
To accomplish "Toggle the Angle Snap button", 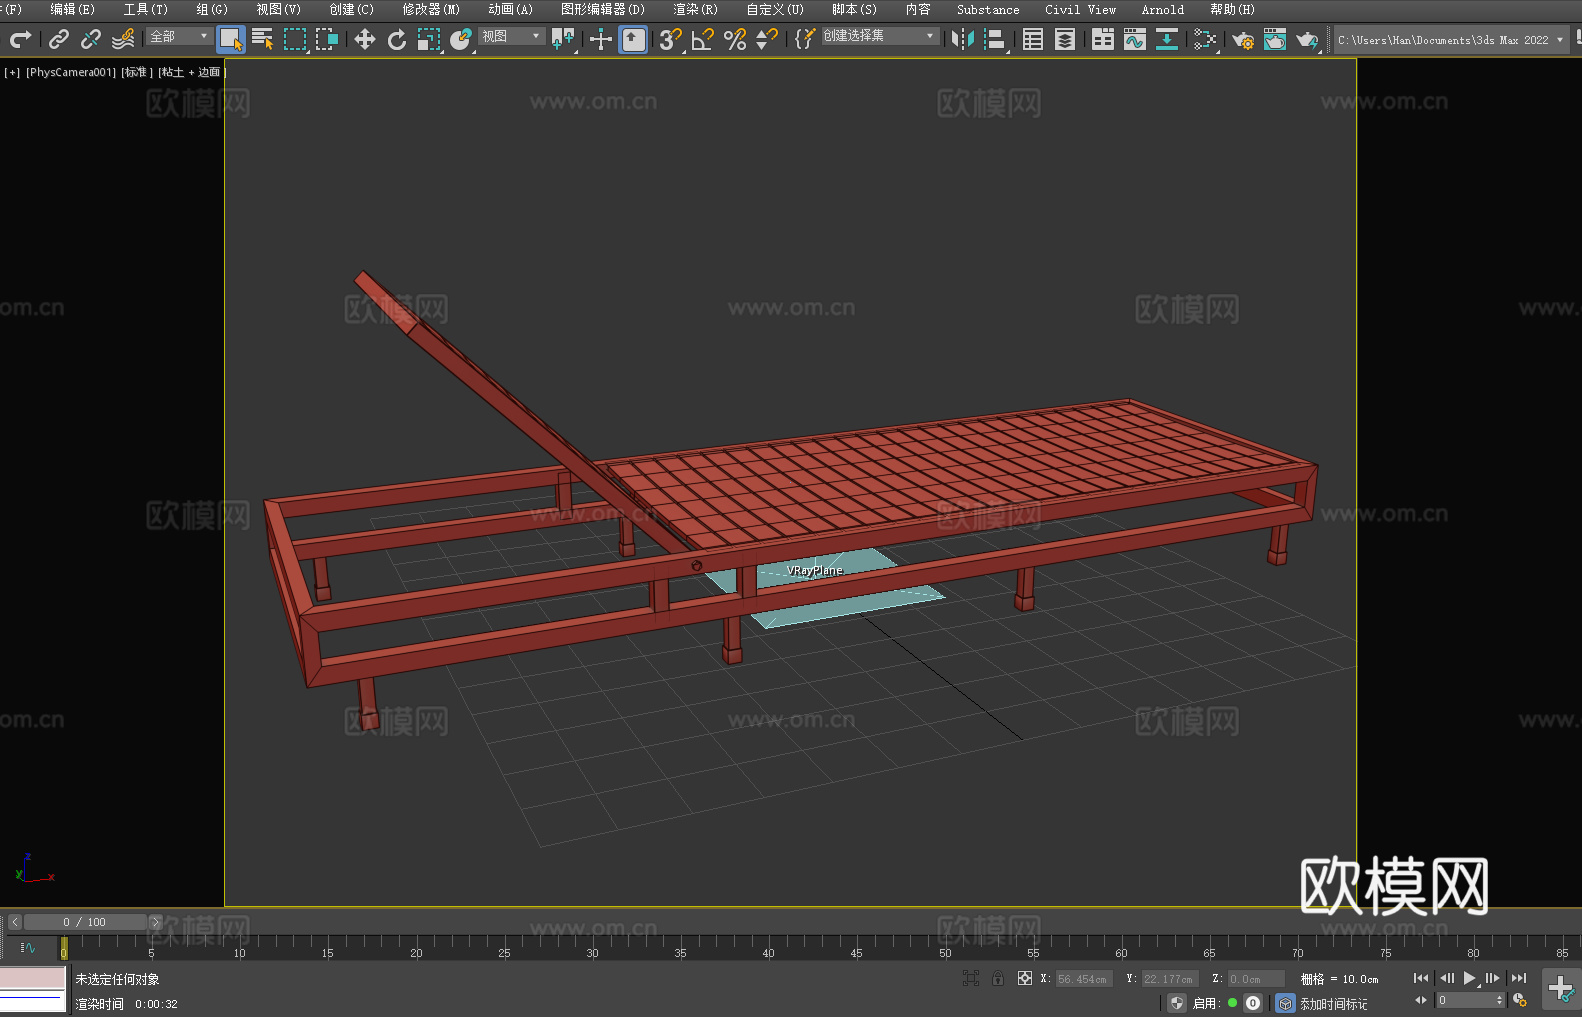I will (x=703, y=39).
